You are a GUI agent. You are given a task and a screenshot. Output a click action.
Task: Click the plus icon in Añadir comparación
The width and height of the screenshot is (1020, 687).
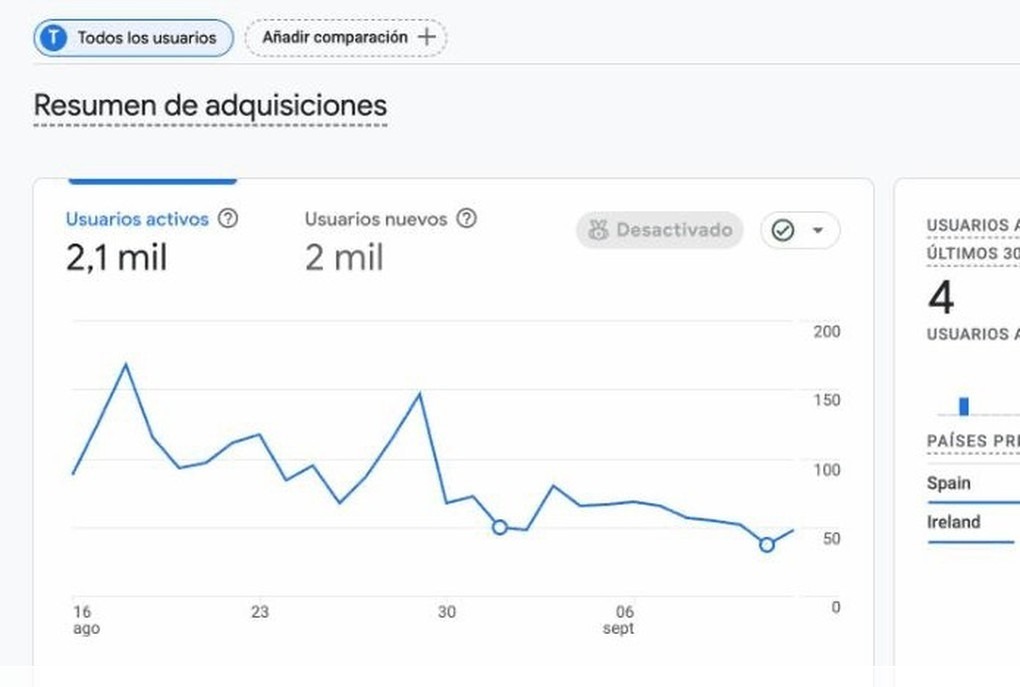(427, 37)
